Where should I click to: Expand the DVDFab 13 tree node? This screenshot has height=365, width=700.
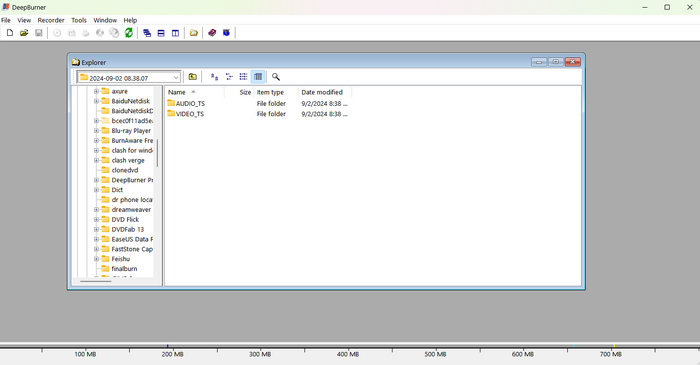(x=96, y=229)
